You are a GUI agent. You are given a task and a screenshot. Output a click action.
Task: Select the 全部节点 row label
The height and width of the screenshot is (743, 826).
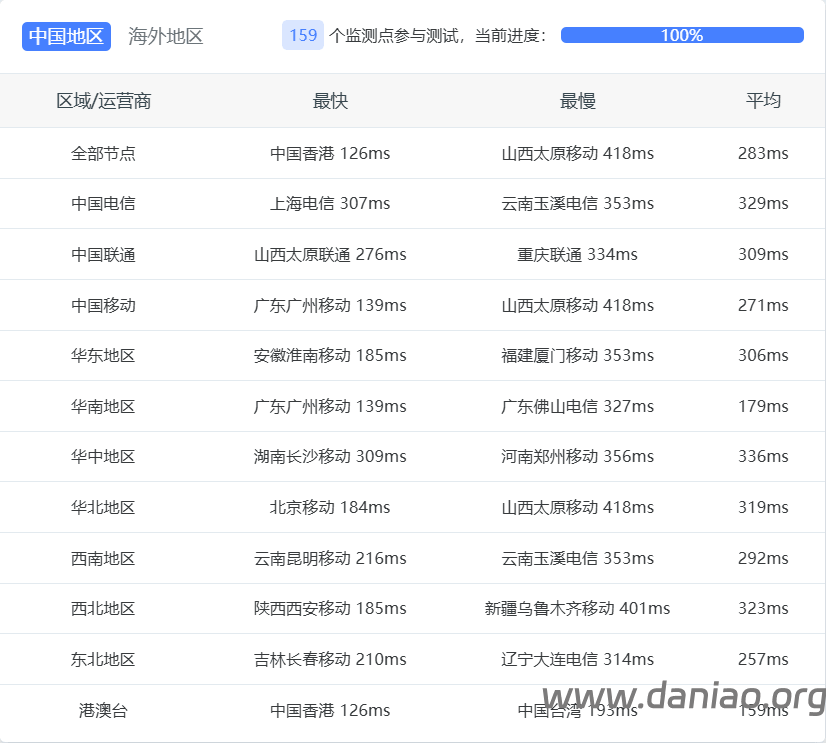pyautogui.click(x=103, y=153)
